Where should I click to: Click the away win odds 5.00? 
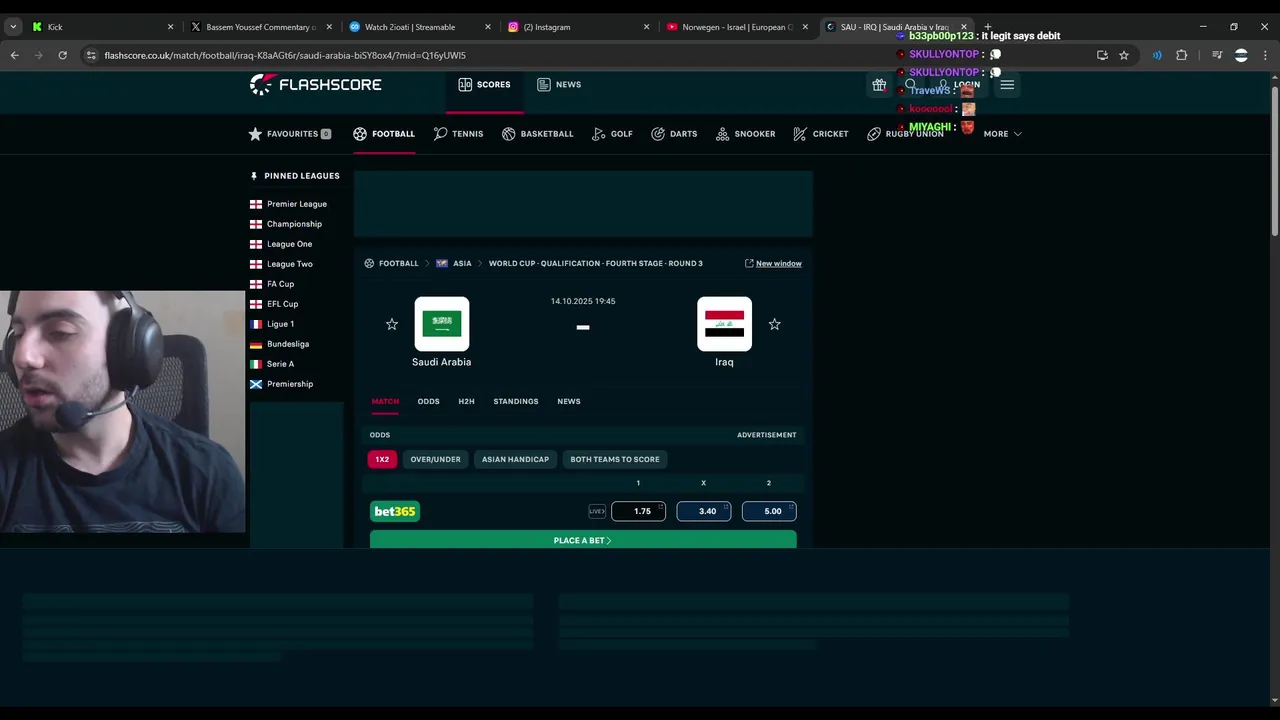click(x=769, y=511)
